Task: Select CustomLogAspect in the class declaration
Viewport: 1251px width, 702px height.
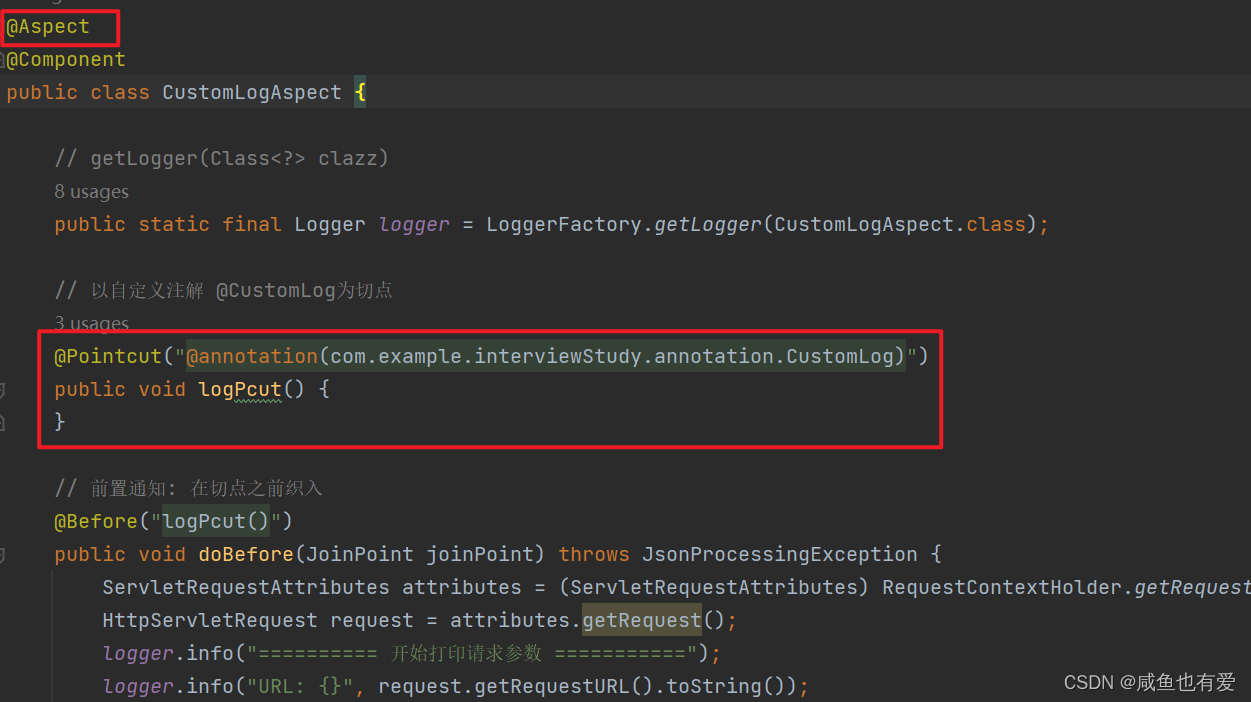Action: [x=252, y=93]
